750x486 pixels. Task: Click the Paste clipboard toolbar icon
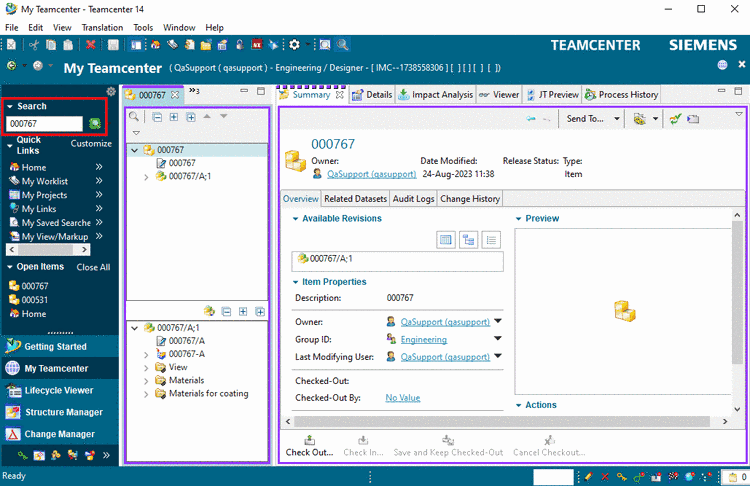[x=68, y=45]
